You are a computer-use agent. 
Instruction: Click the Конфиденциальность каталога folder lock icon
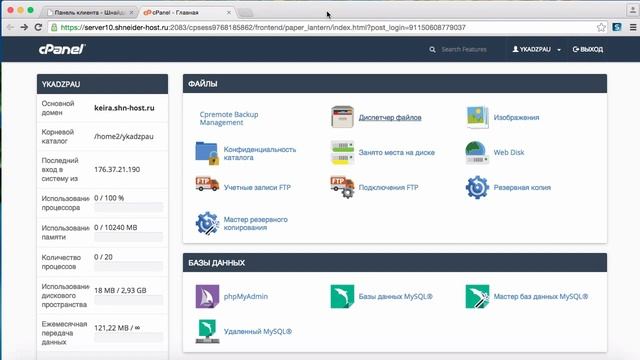pyautogui.click(x=207, y=153)
